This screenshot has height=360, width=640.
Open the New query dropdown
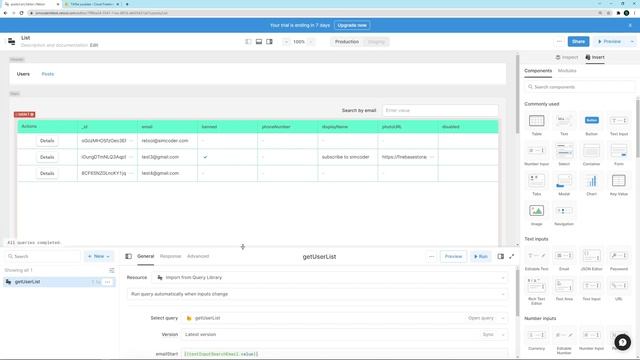99,256
